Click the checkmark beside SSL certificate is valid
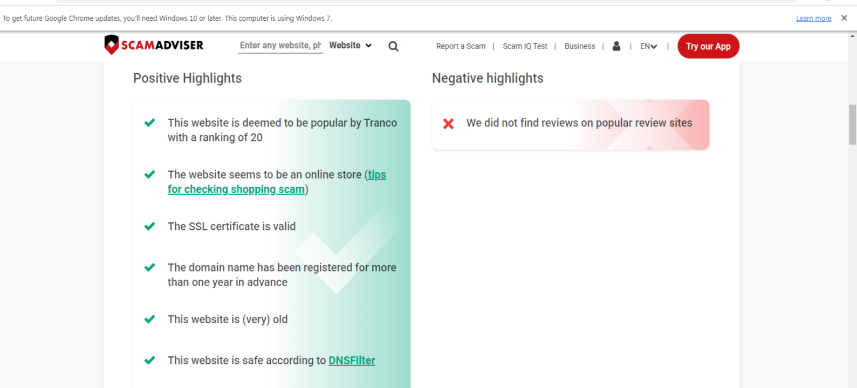 click(x=149, y=226)
